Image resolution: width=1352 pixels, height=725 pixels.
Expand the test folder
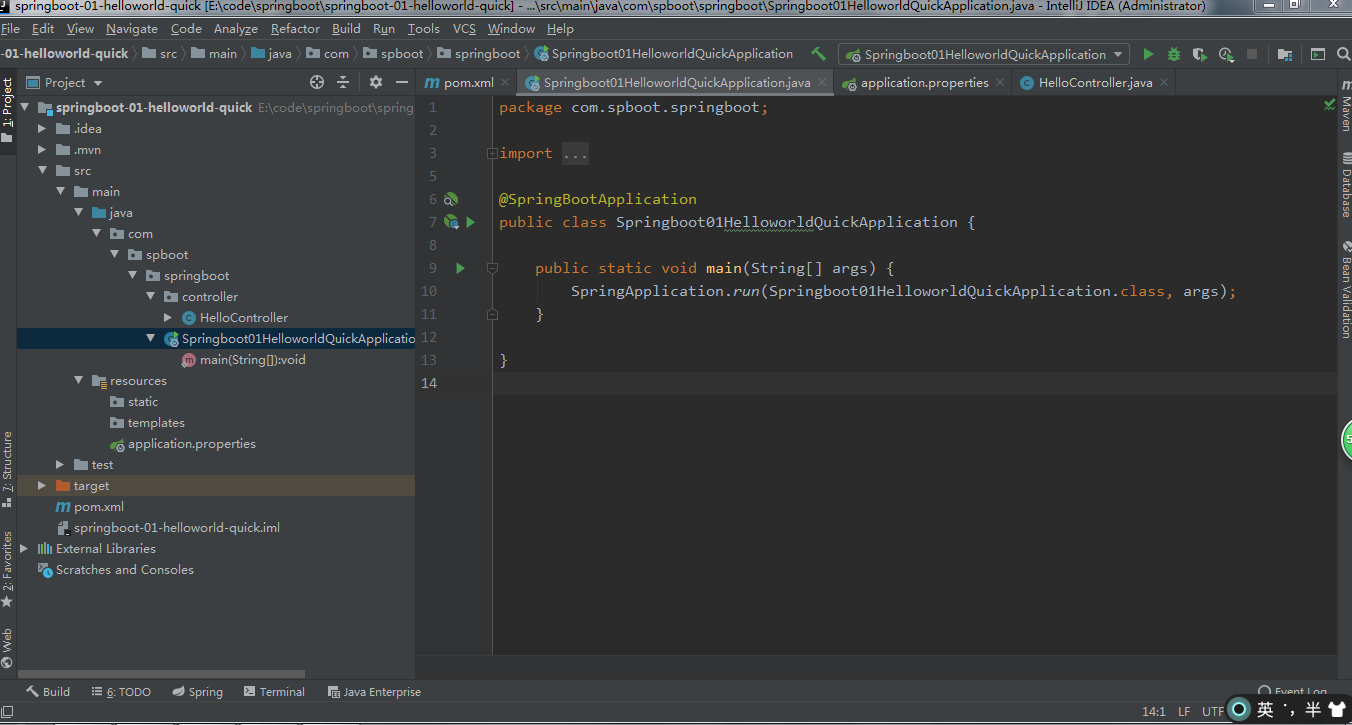point(60,464)
